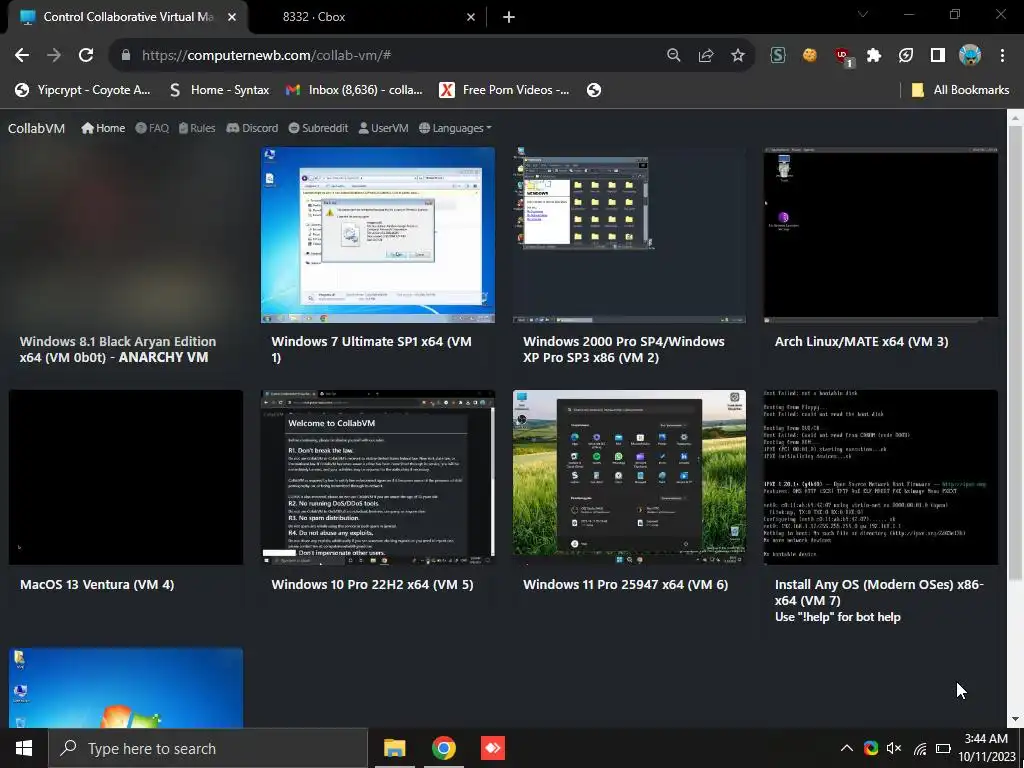1024x768 pixels.
Task: Open the red AnyDesk taskbar icon
Action: 492,748
